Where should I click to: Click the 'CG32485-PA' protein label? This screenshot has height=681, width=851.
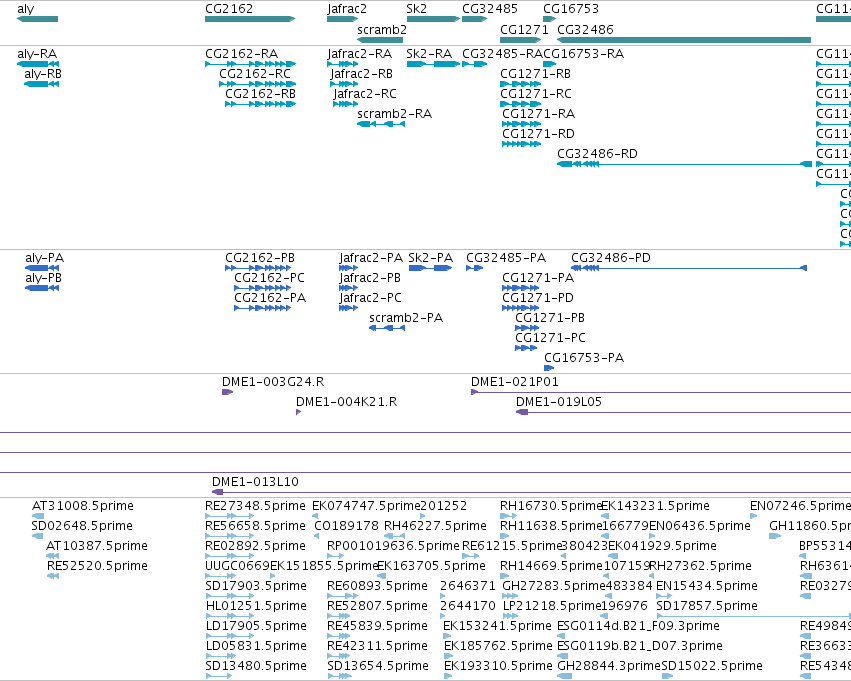click(x=506, y=258)
